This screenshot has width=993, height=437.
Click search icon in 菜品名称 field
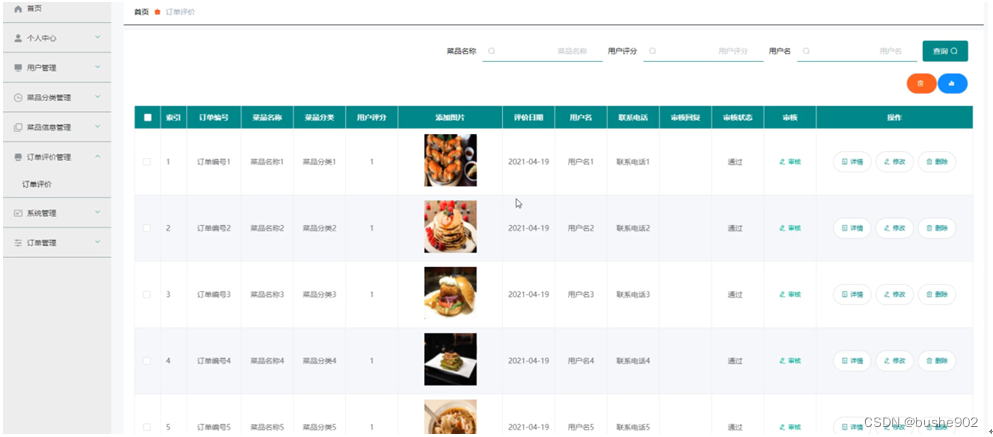(x=491, y=51)
